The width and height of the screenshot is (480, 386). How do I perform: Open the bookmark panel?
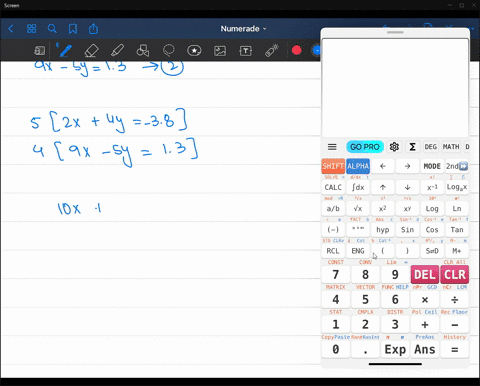click(x=73, y=29)
